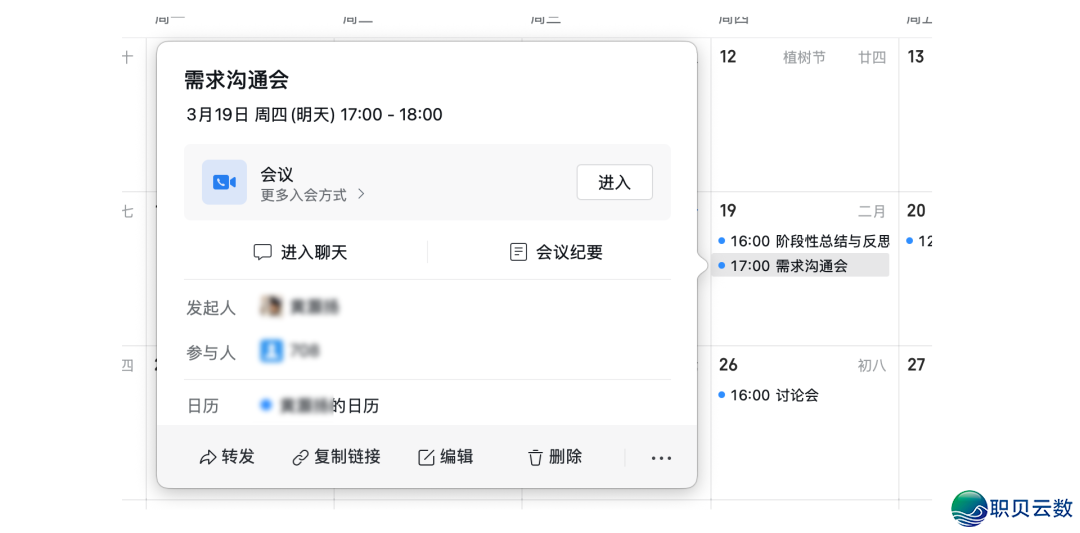
Task: Join the meeting with the 进入 button
Action: pyautogui.click(x=614, y=182)
